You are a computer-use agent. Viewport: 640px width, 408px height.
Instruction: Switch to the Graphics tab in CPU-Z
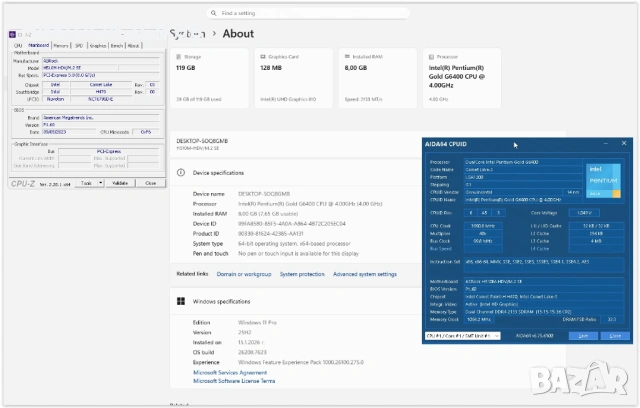[98, 46]
